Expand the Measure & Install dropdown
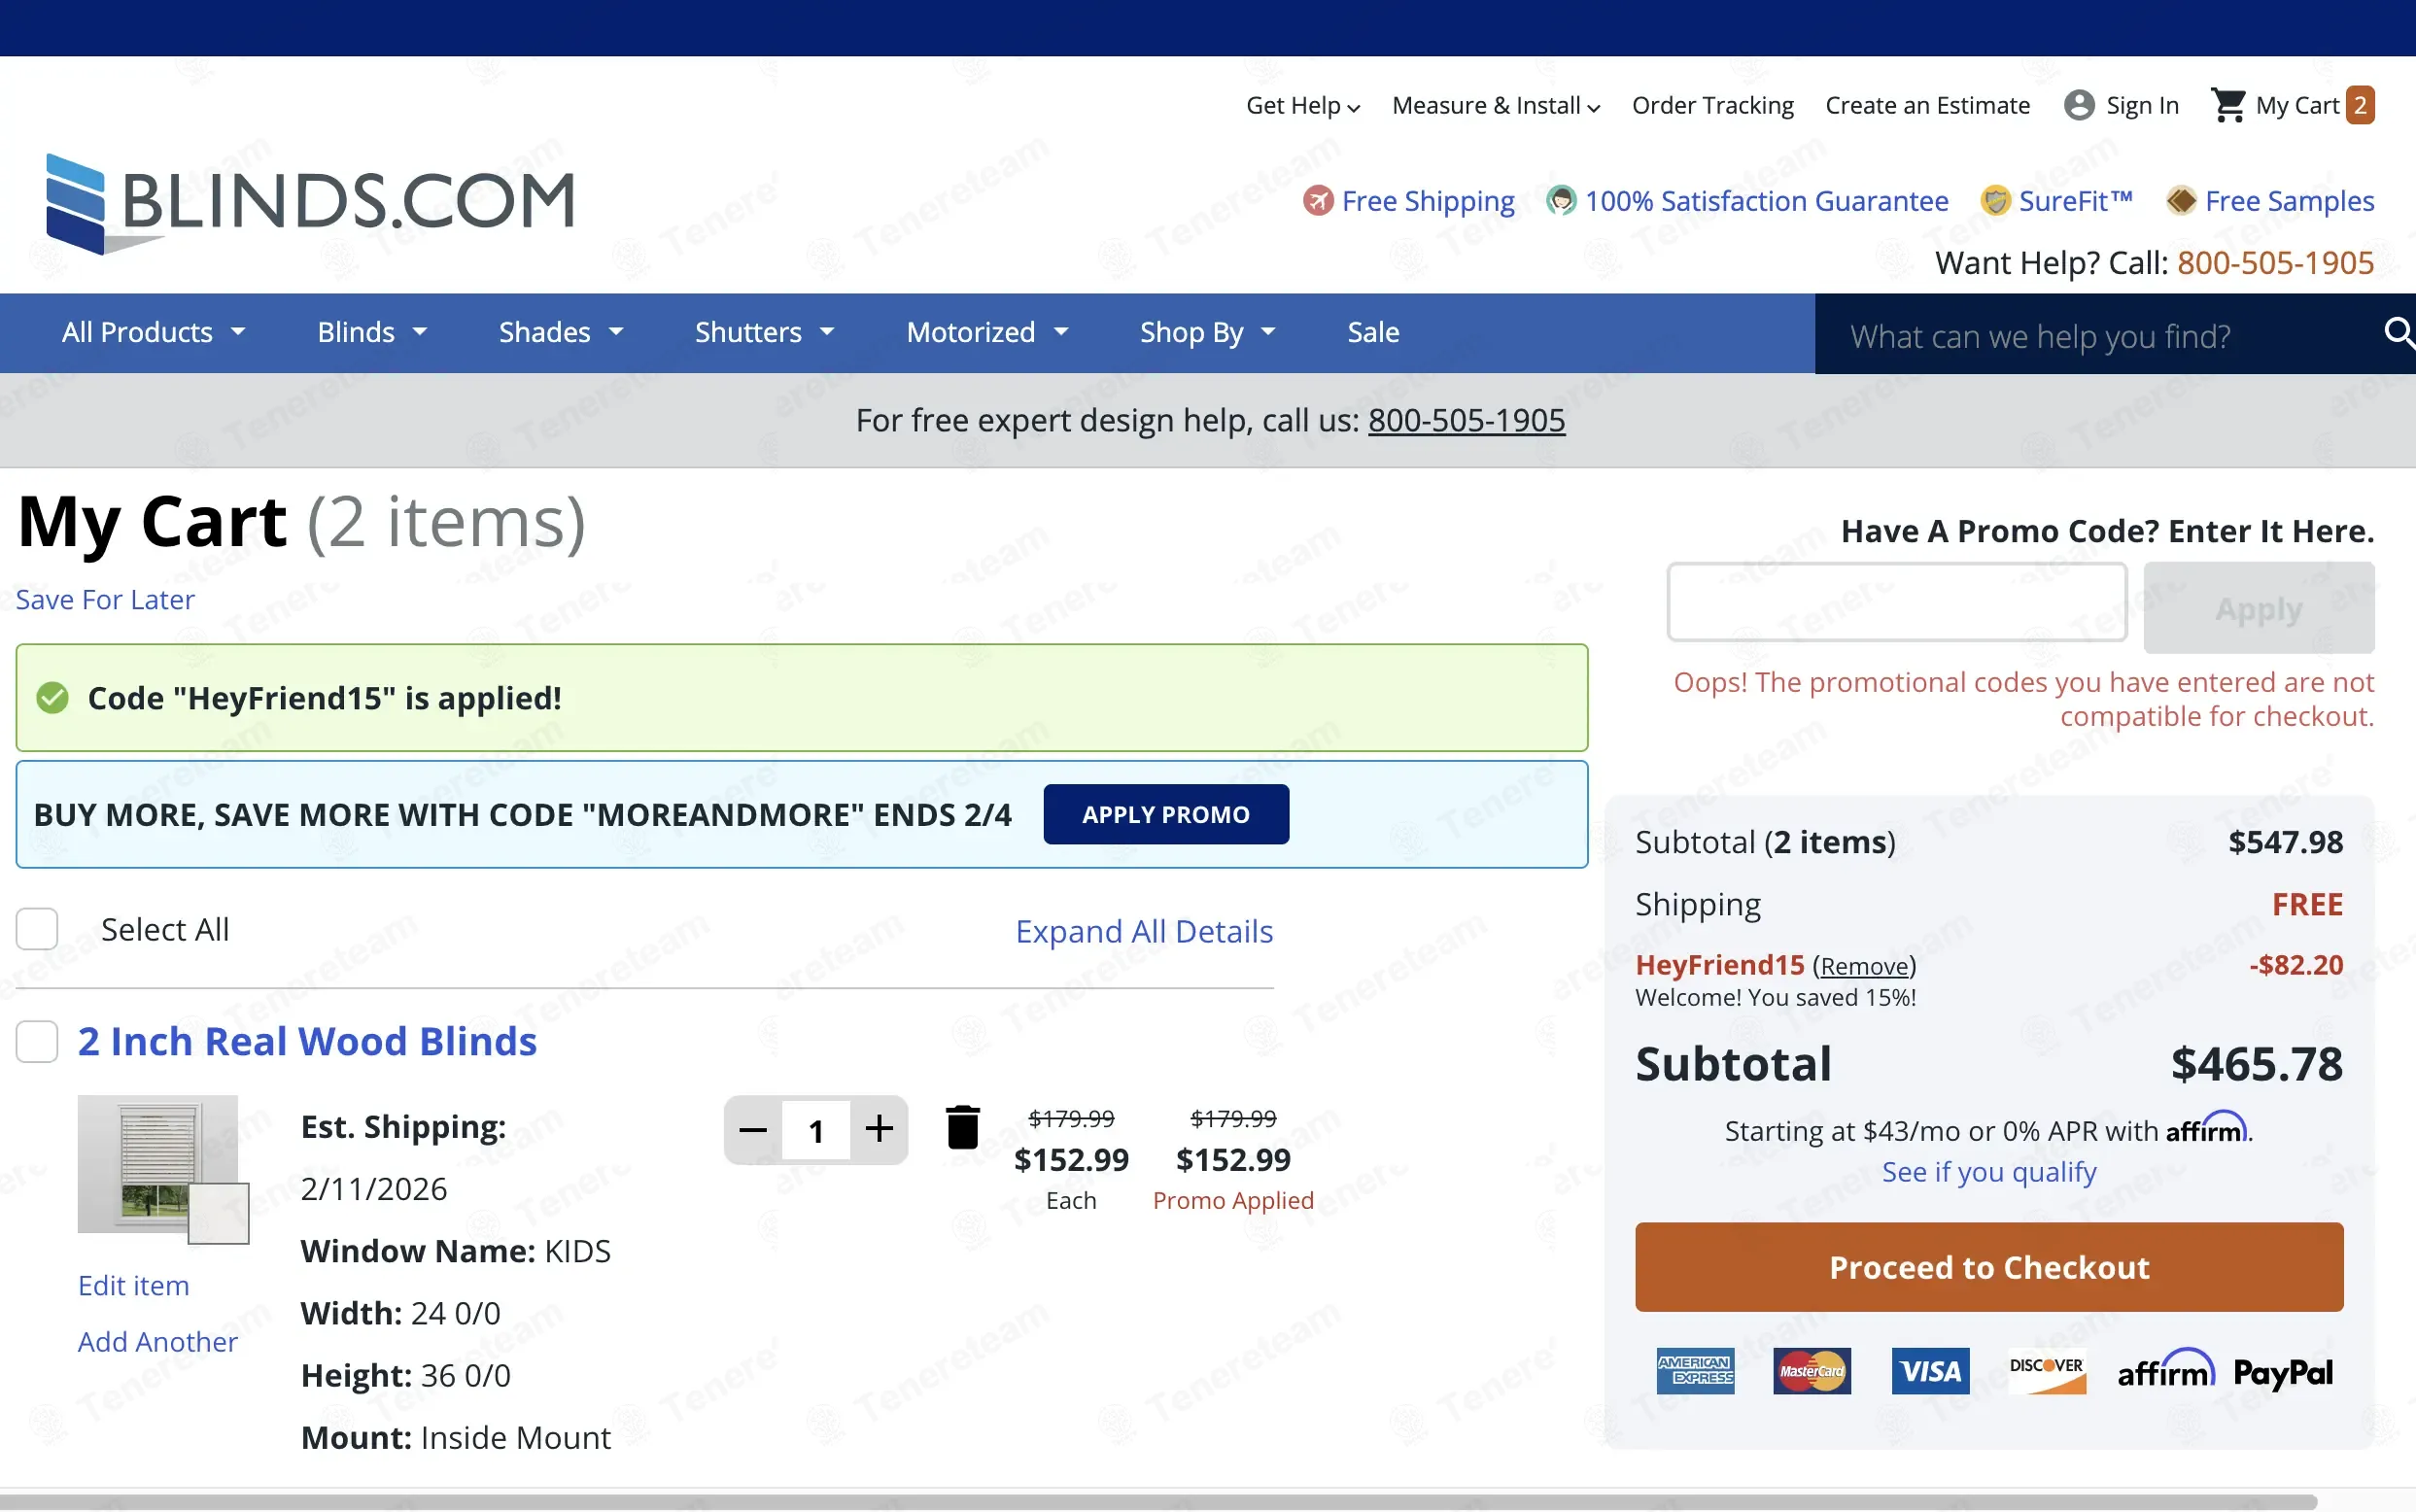 tap(1496, 105)
